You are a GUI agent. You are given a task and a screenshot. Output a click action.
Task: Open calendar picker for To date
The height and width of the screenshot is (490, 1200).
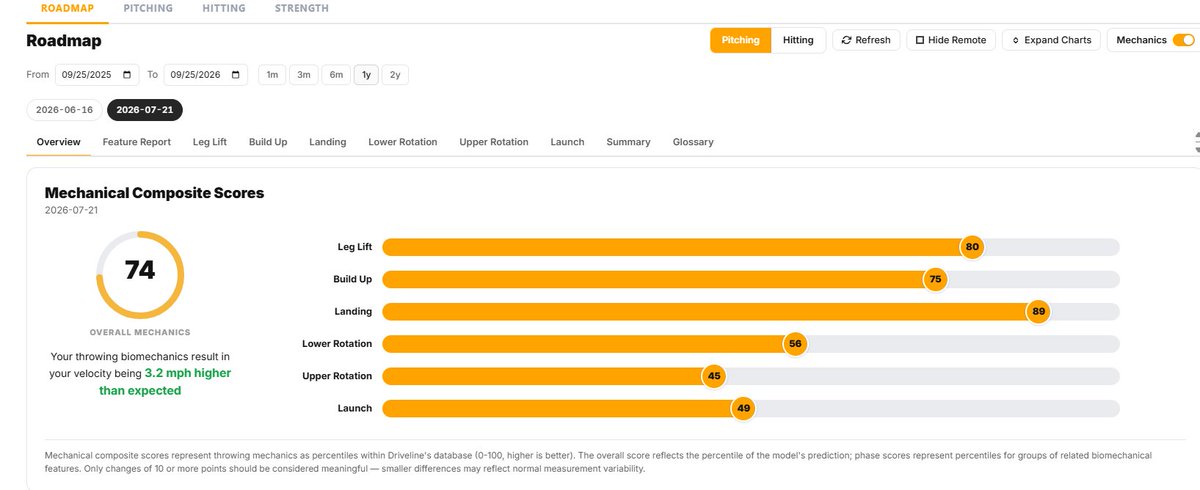point(236,75)
